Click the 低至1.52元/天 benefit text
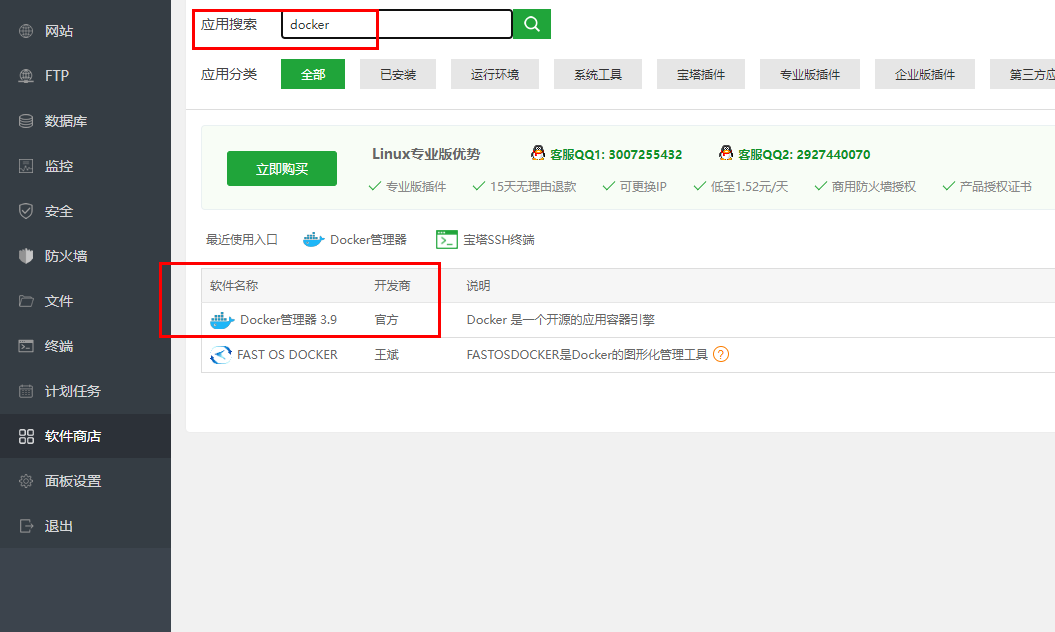The height and width of the screenshot is (632, 1055). pos(749,186)
